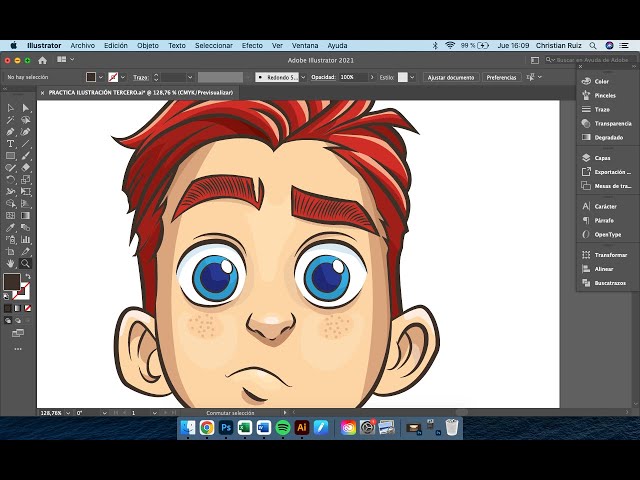640x480 pixels.
Task: Open the zoom level dropdown in status bar
Action: point(68,413)
